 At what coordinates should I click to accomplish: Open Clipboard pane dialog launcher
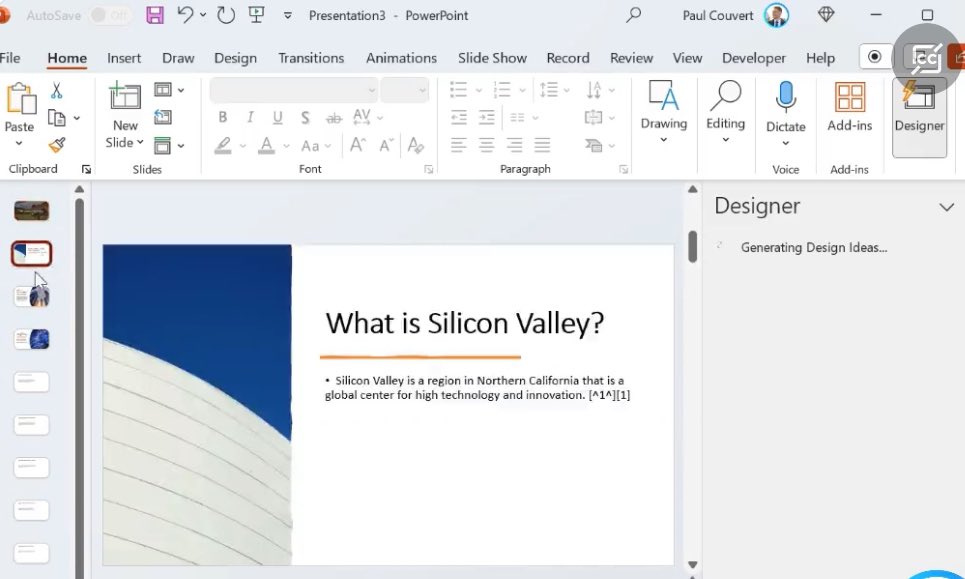point(86,169)
